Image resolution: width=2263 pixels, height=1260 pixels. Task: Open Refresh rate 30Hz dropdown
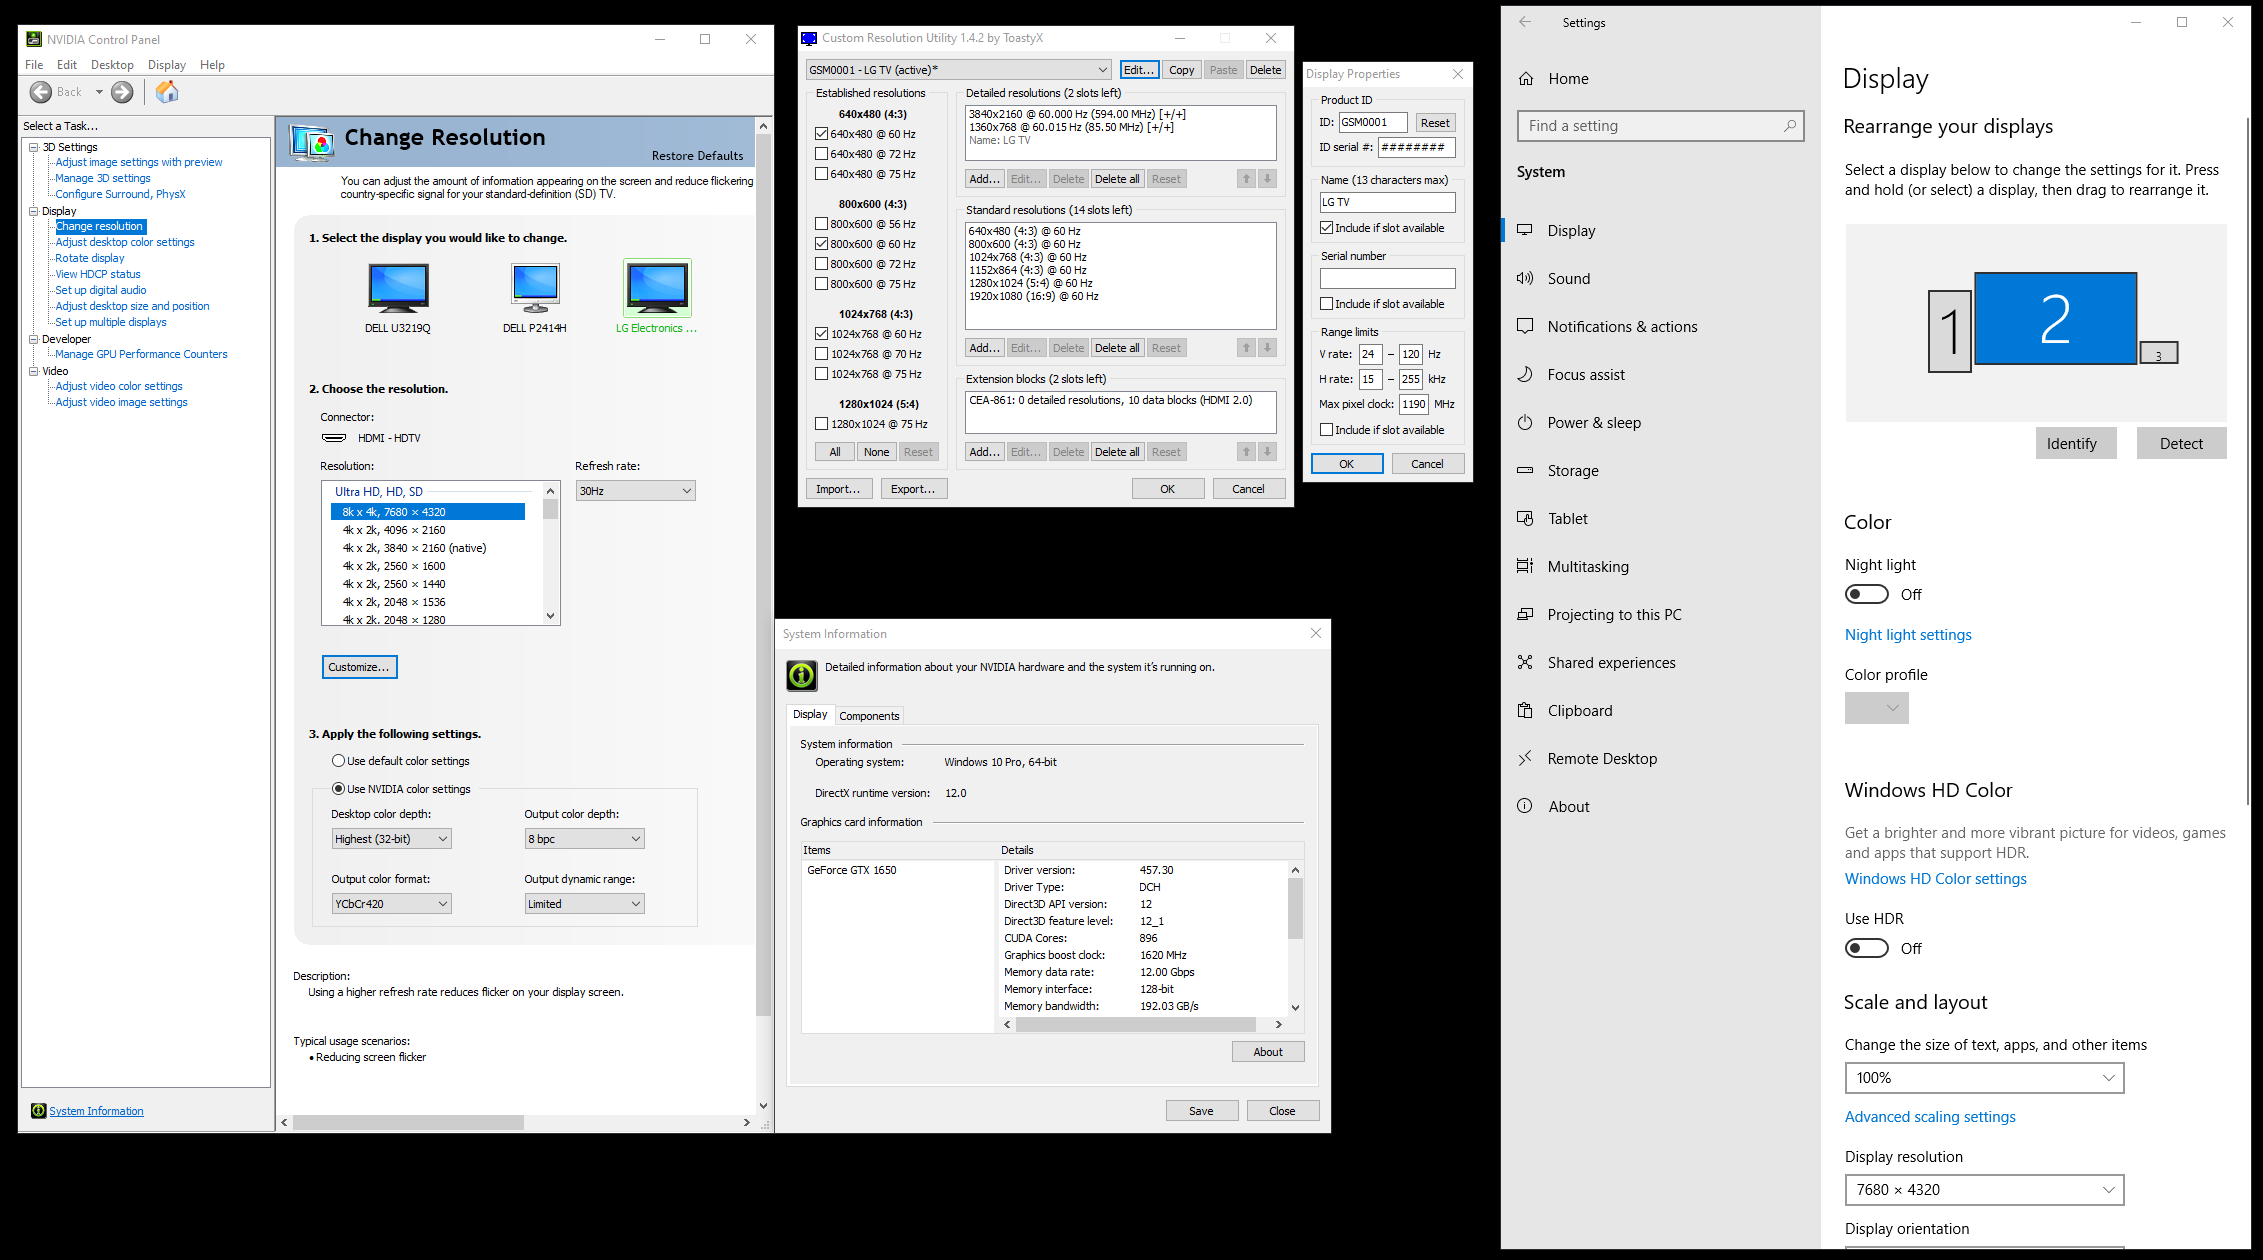point(635,491)
